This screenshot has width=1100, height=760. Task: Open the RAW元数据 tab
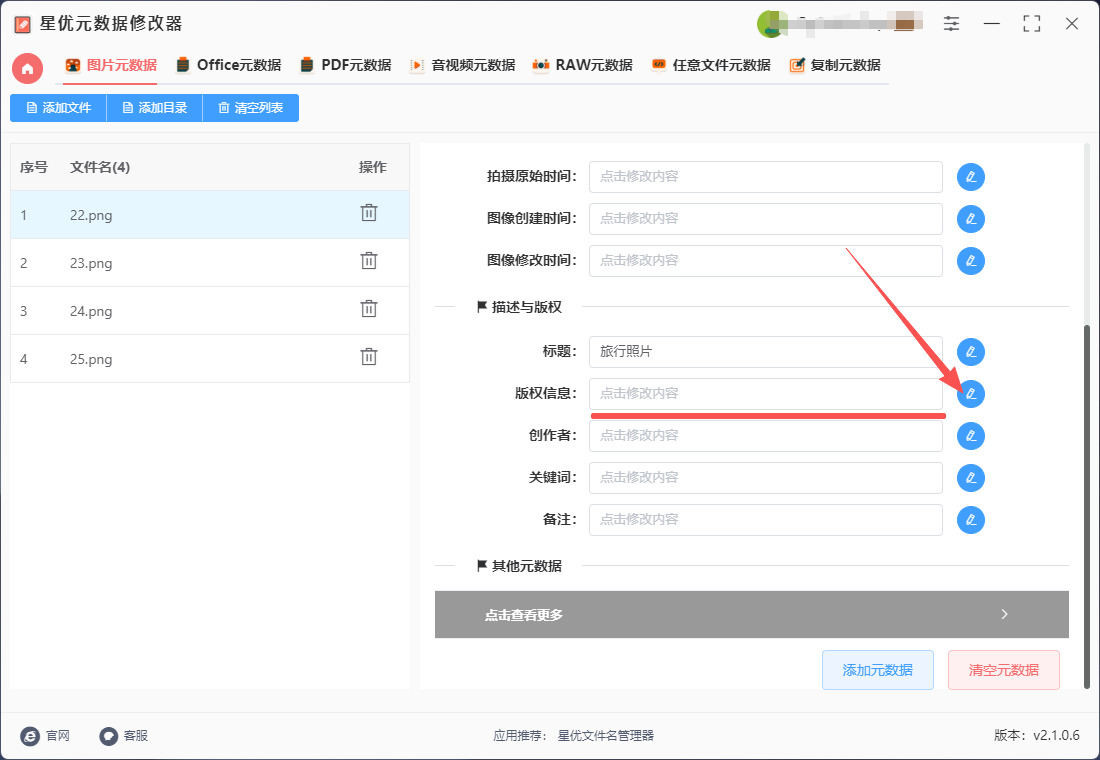click(582, 65)
